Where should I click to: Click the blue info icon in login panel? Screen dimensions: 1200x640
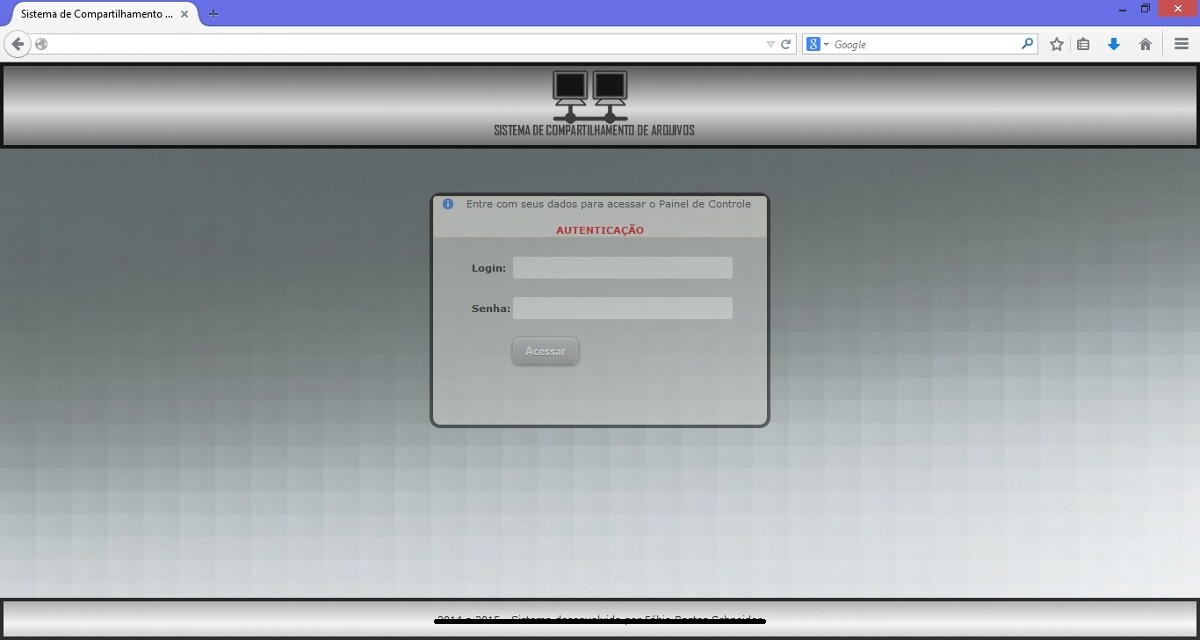pyautogui.click(x=448, y=204)
